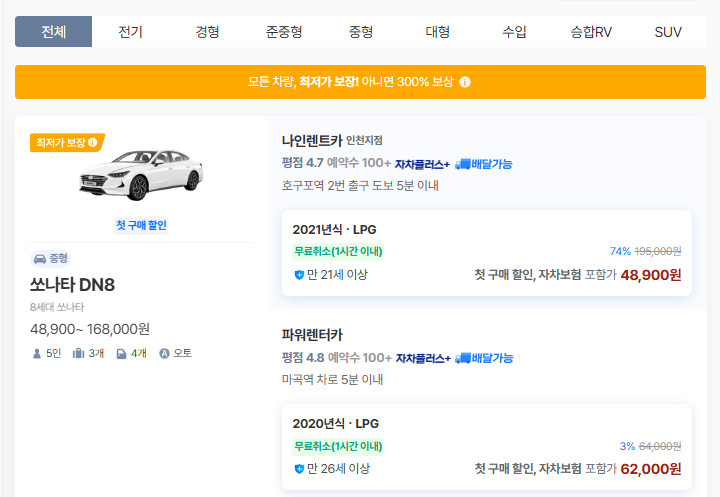Screen dimensions: 720x497
Task: Open the 나인렌트카 인천지점 company name
Action: [x=332, y=140]
